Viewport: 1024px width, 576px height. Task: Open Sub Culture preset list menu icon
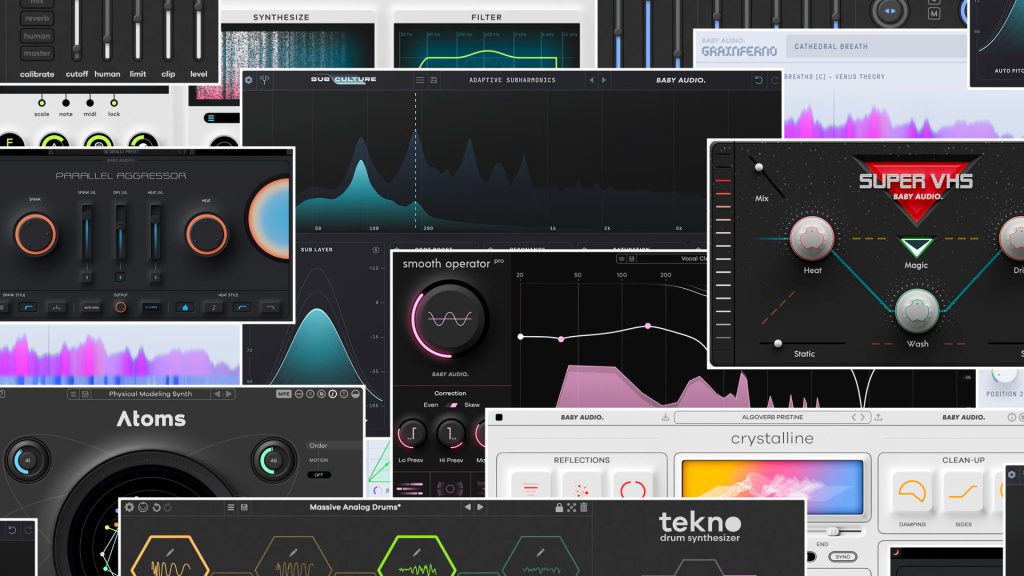pyautogui.click(x=420, y=80)
